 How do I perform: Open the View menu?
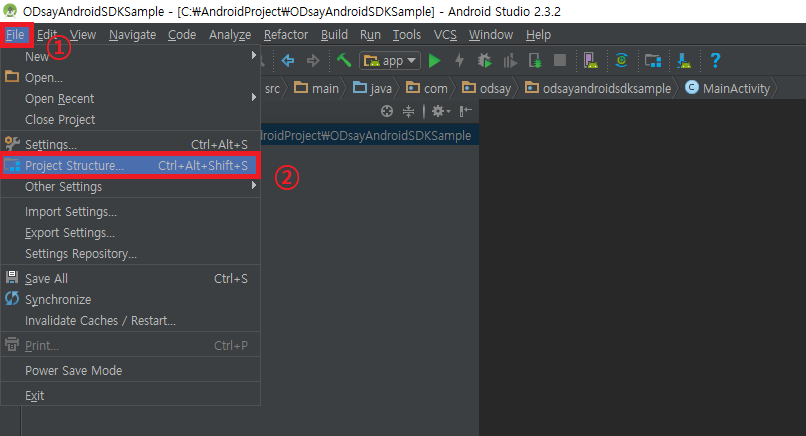pyautogui.click(x=83, y=34)
